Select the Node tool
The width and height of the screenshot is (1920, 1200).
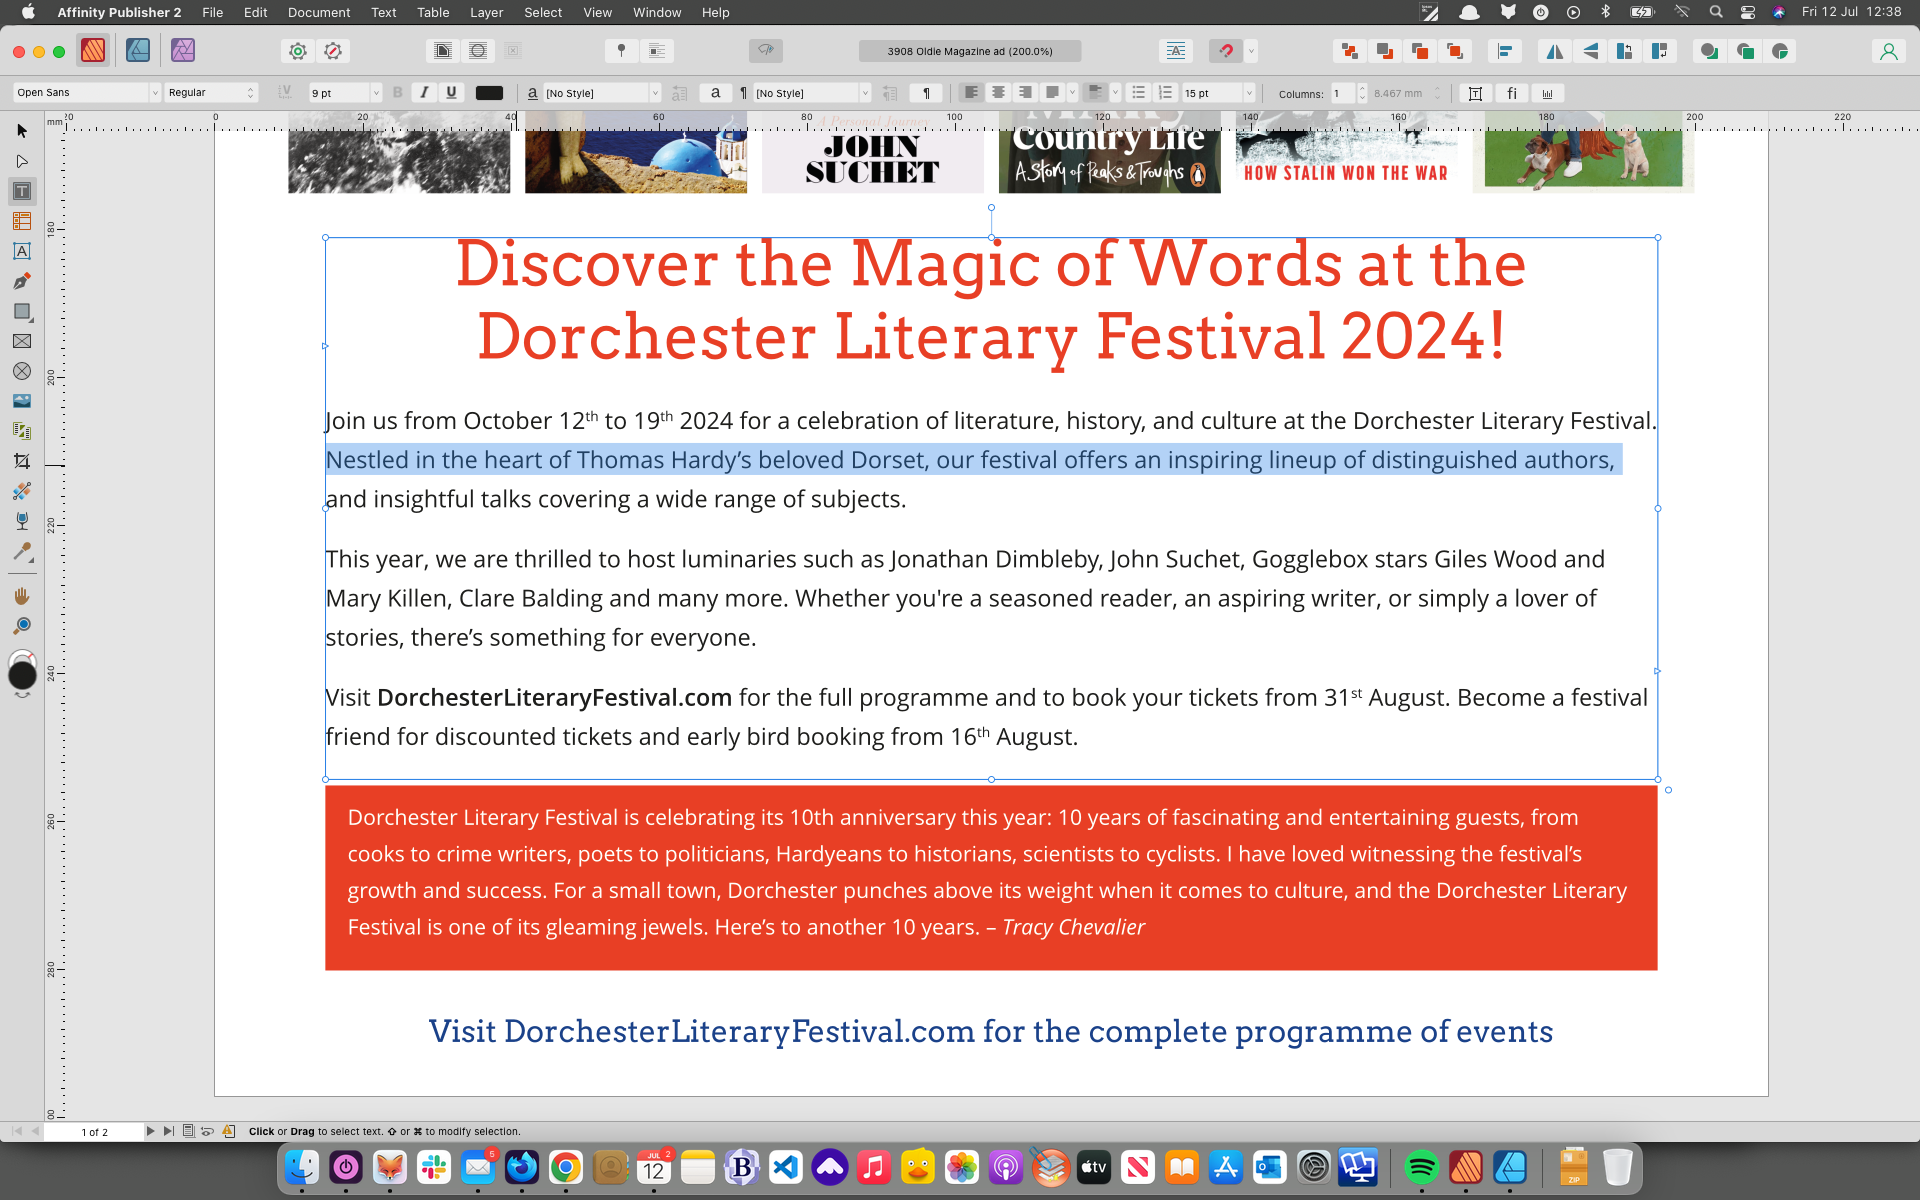[22, 161]
